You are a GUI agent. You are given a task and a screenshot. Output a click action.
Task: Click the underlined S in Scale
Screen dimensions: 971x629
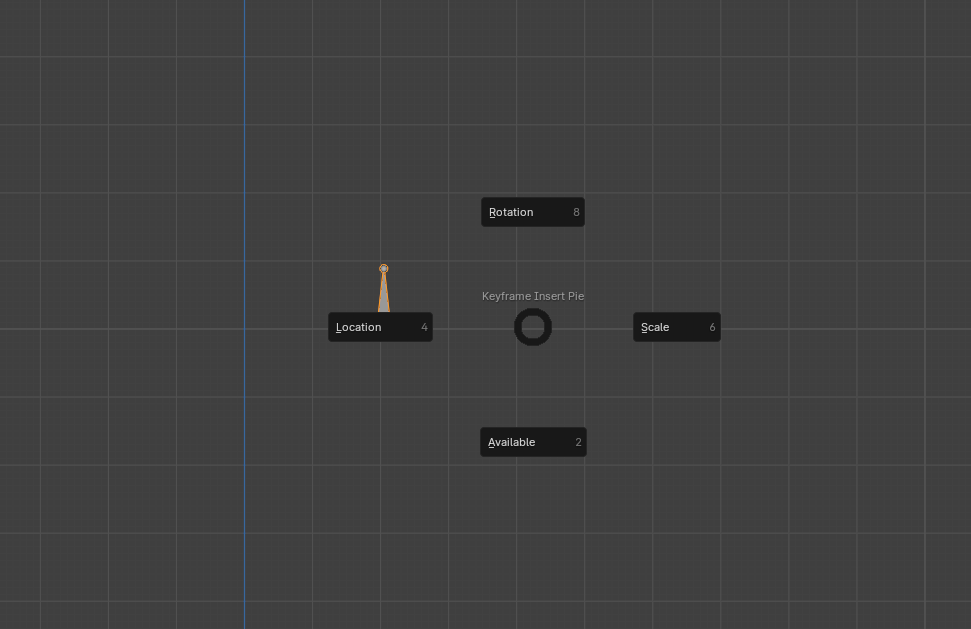pos(644,327)
